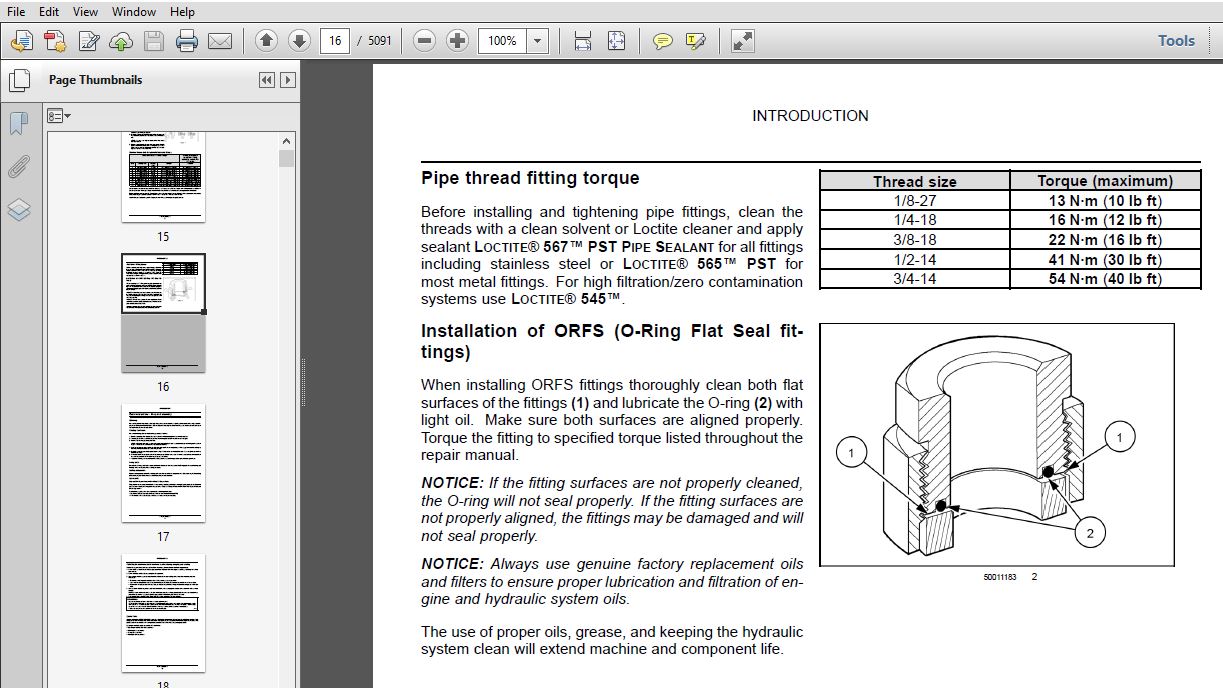
Task: Click the '13 N·m (10 lb ft)' torque cell
Action: coord(1105,201)
